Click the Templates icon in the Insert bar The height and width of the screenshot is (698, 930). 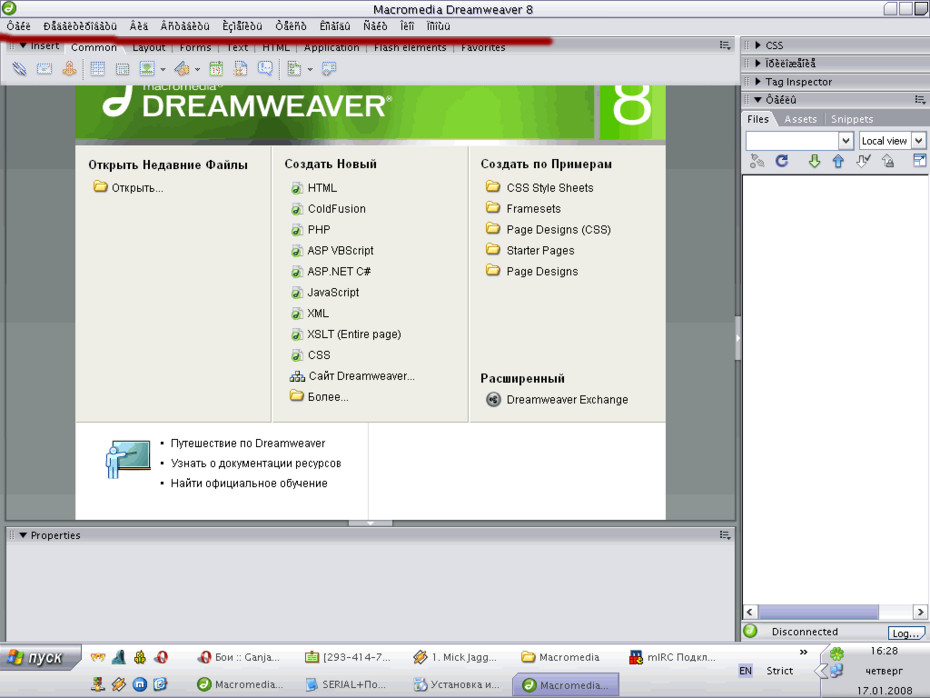click(294, 69)
